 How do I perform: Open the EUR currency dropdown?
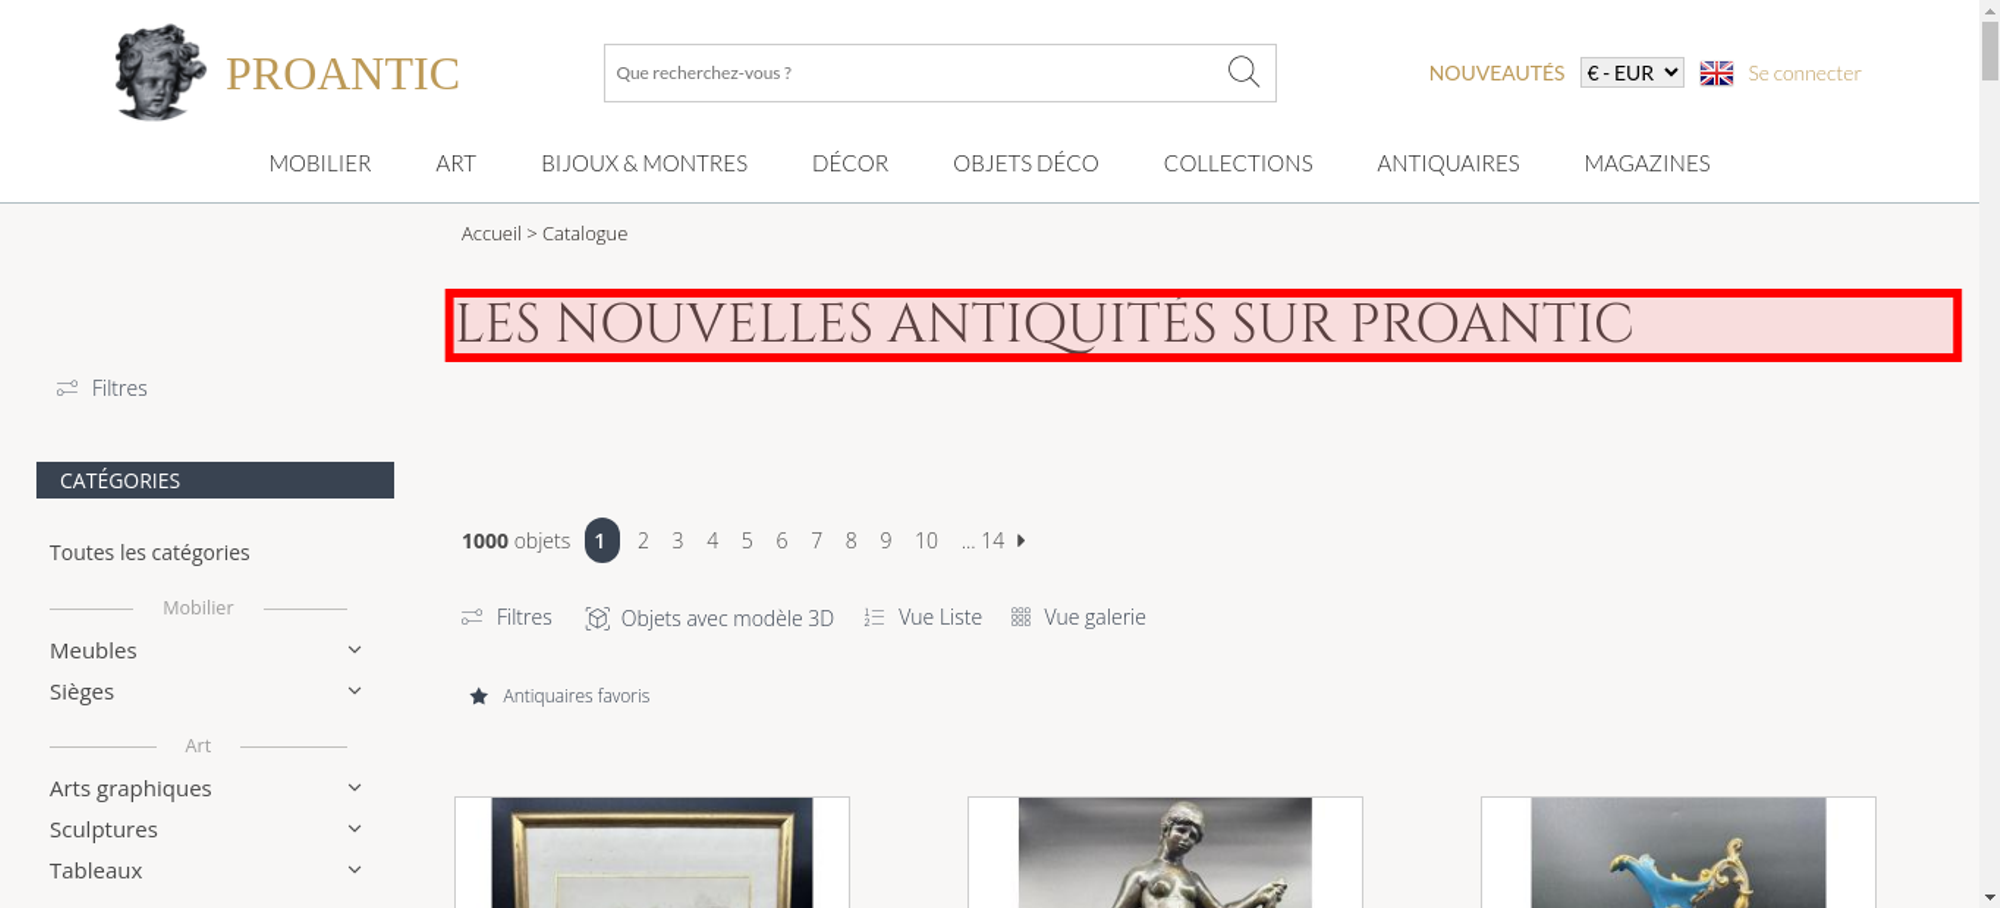point(1632,73)
